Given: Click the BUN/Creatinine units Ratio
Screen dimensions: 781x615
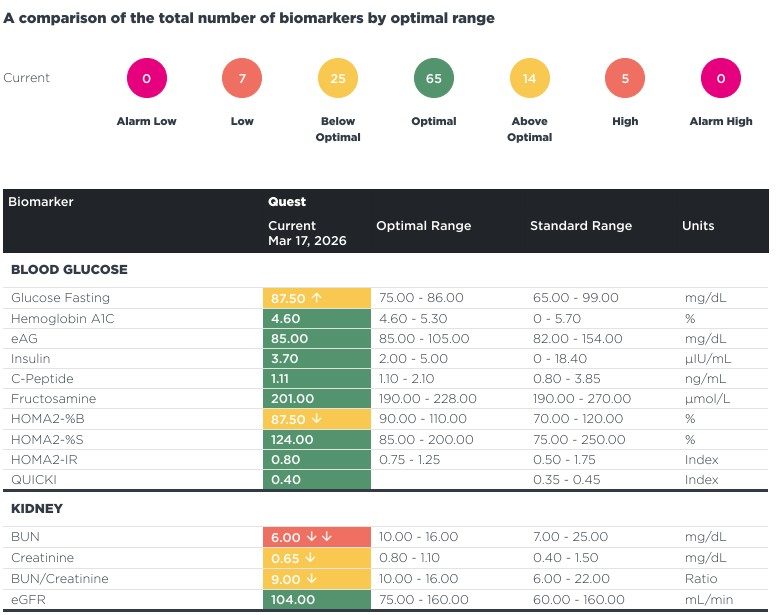Looking at the screenshot, I should 701,579.
